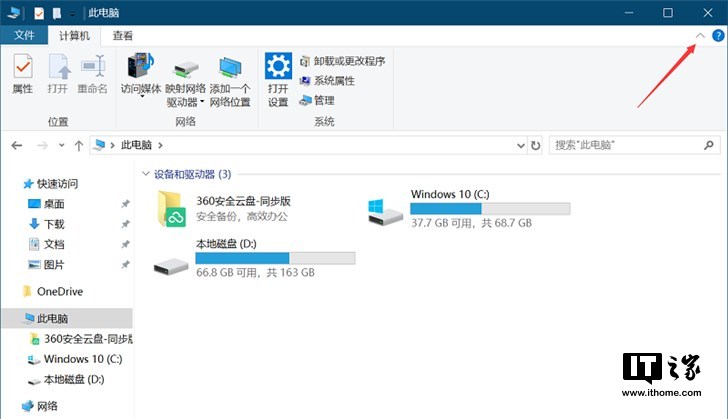Open the 访问媒体 (Access media) menu
This screenshot has width=728, height=419.
[141, 74]
